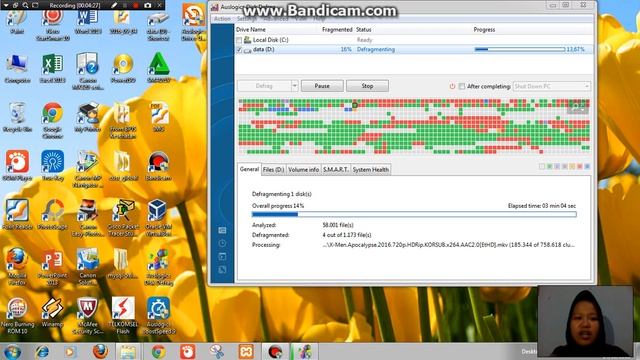Viewport: 640px width, 360px height.
Task: Select the GOM Player desktop shortcut
Action: [17, 165]
